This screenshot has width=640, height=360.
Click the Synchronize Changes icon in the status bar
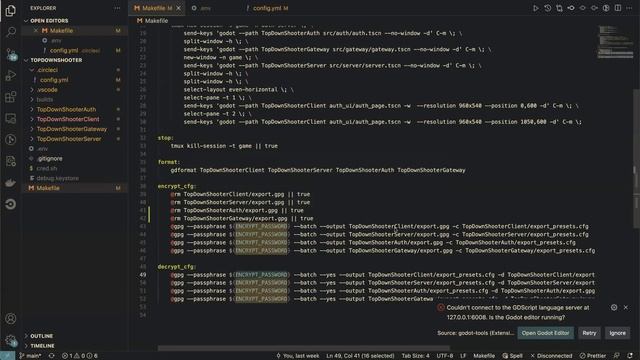51,356
